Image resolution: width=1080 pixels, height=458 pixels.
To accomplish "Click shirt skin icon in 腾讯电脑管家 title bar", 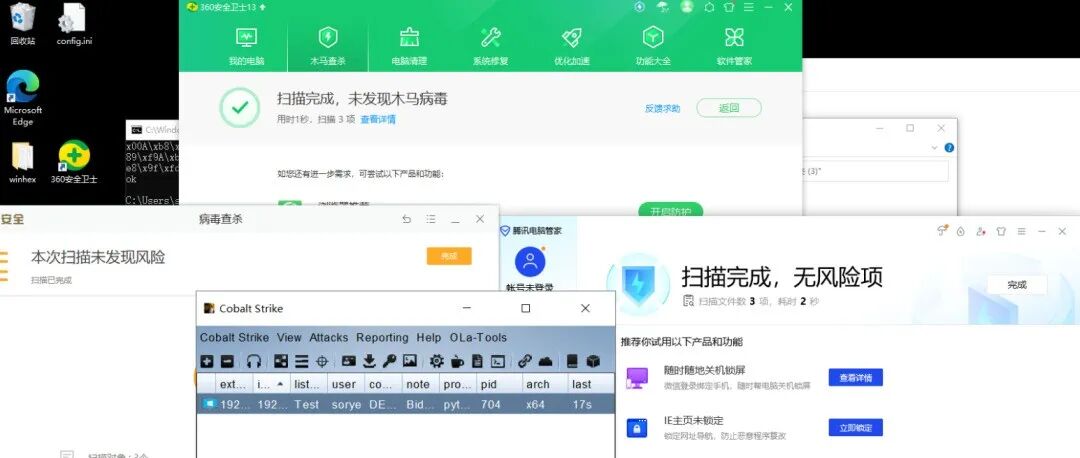I will tap(1001, 231).
